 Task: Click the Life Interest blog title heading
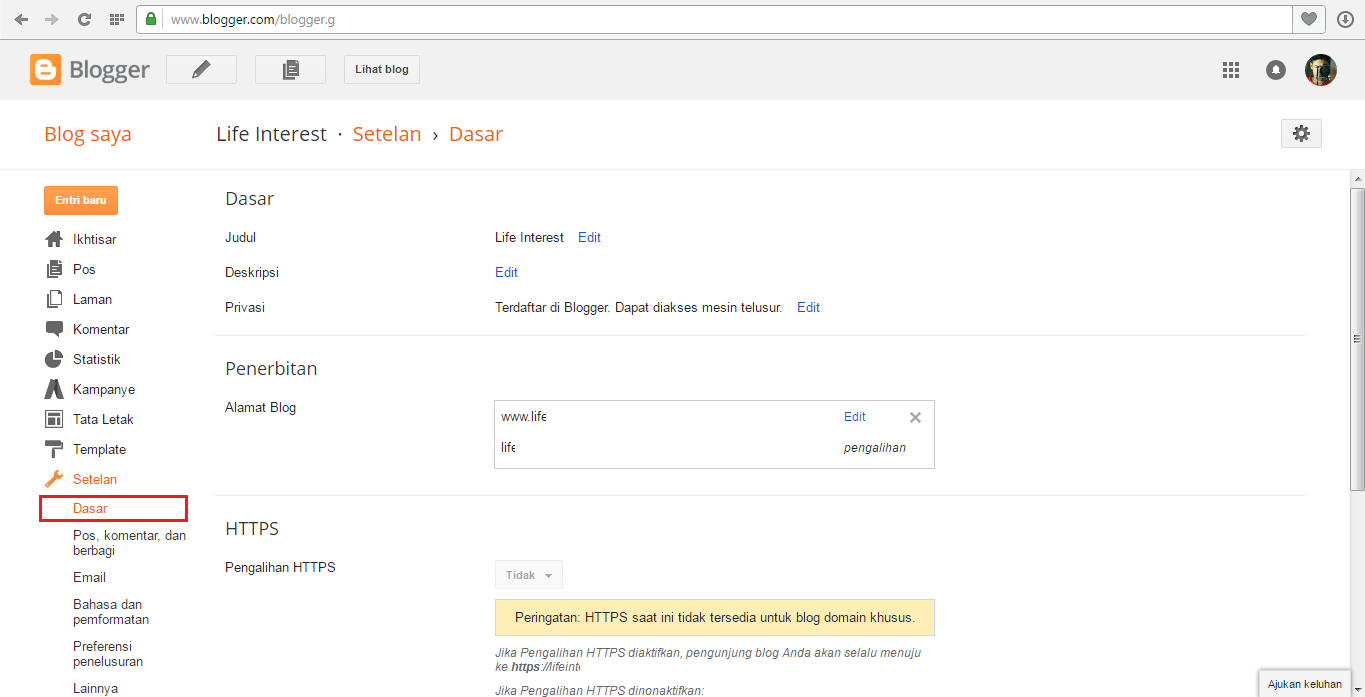[272, 134]
